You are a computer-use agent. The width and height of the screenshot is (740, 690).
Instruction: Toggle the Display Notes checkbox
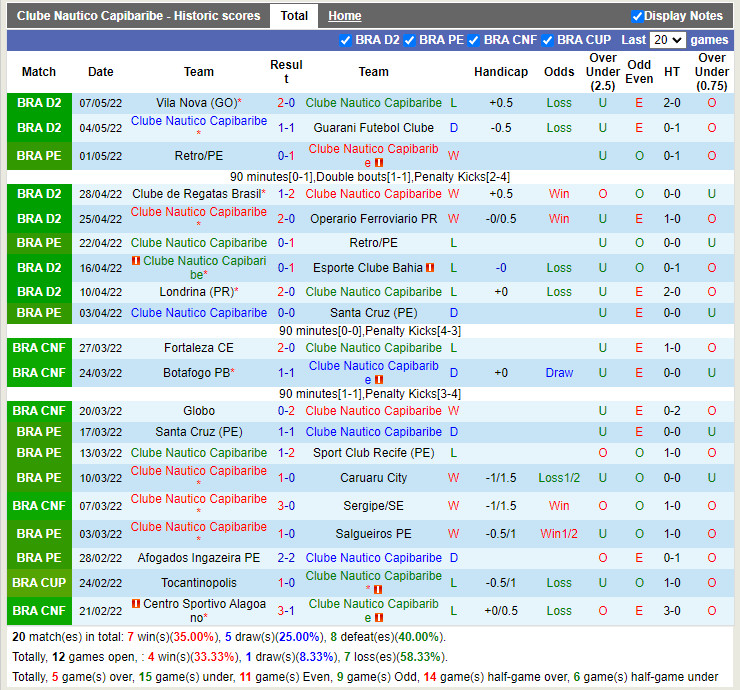[x=637, y=16]
